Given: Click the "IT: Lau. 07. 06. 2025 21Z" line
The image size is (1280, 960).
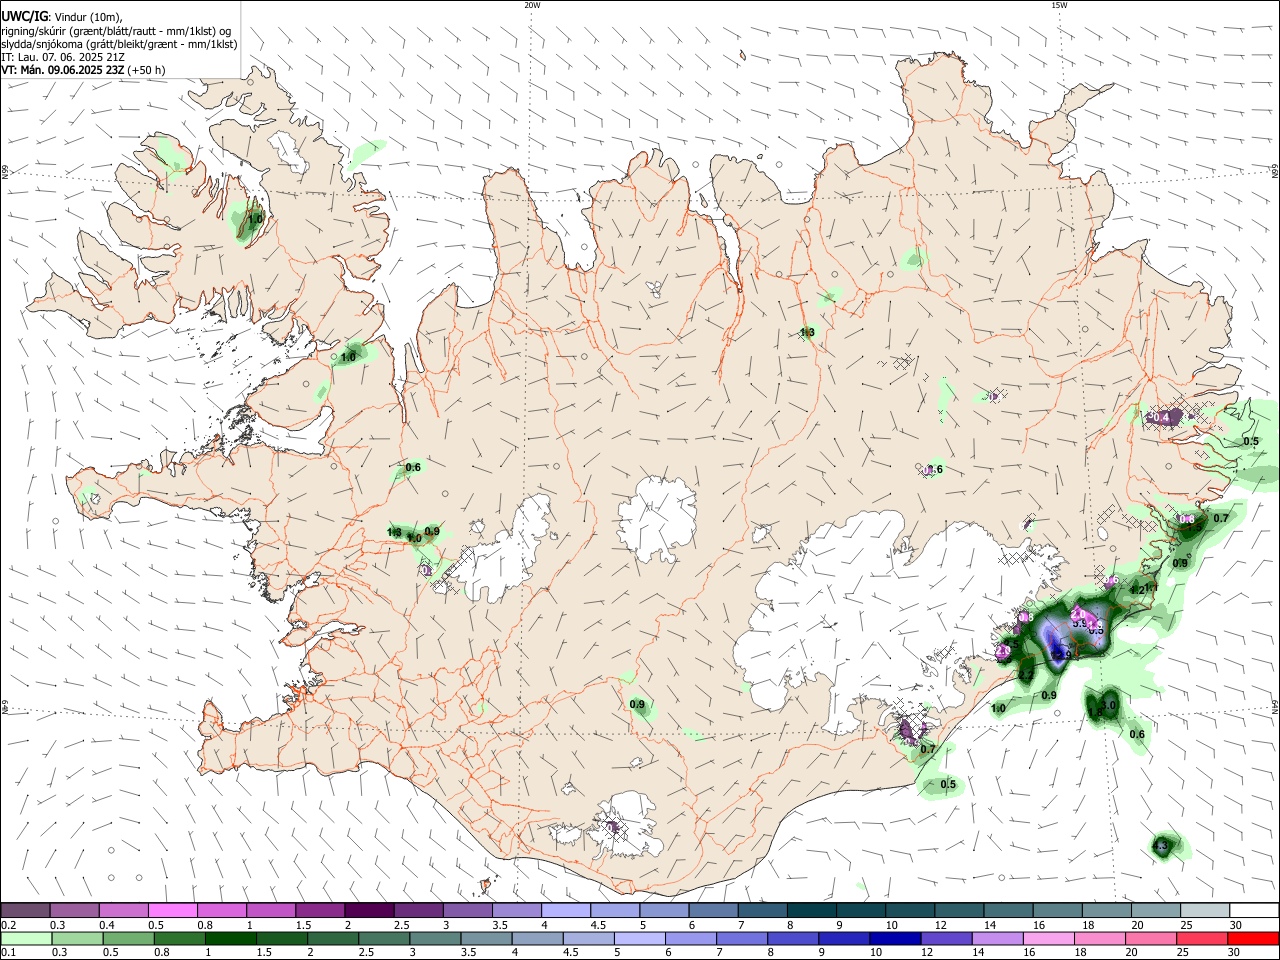Looking at the screenshot, I should click(x=63, y=57).
